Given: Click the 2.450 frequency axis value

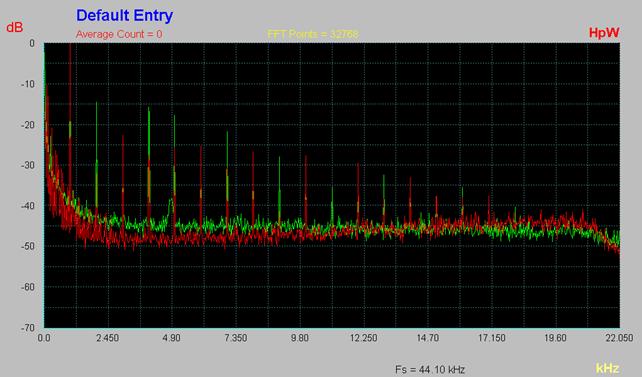Looking at the screenshot, I should point(107,338).
